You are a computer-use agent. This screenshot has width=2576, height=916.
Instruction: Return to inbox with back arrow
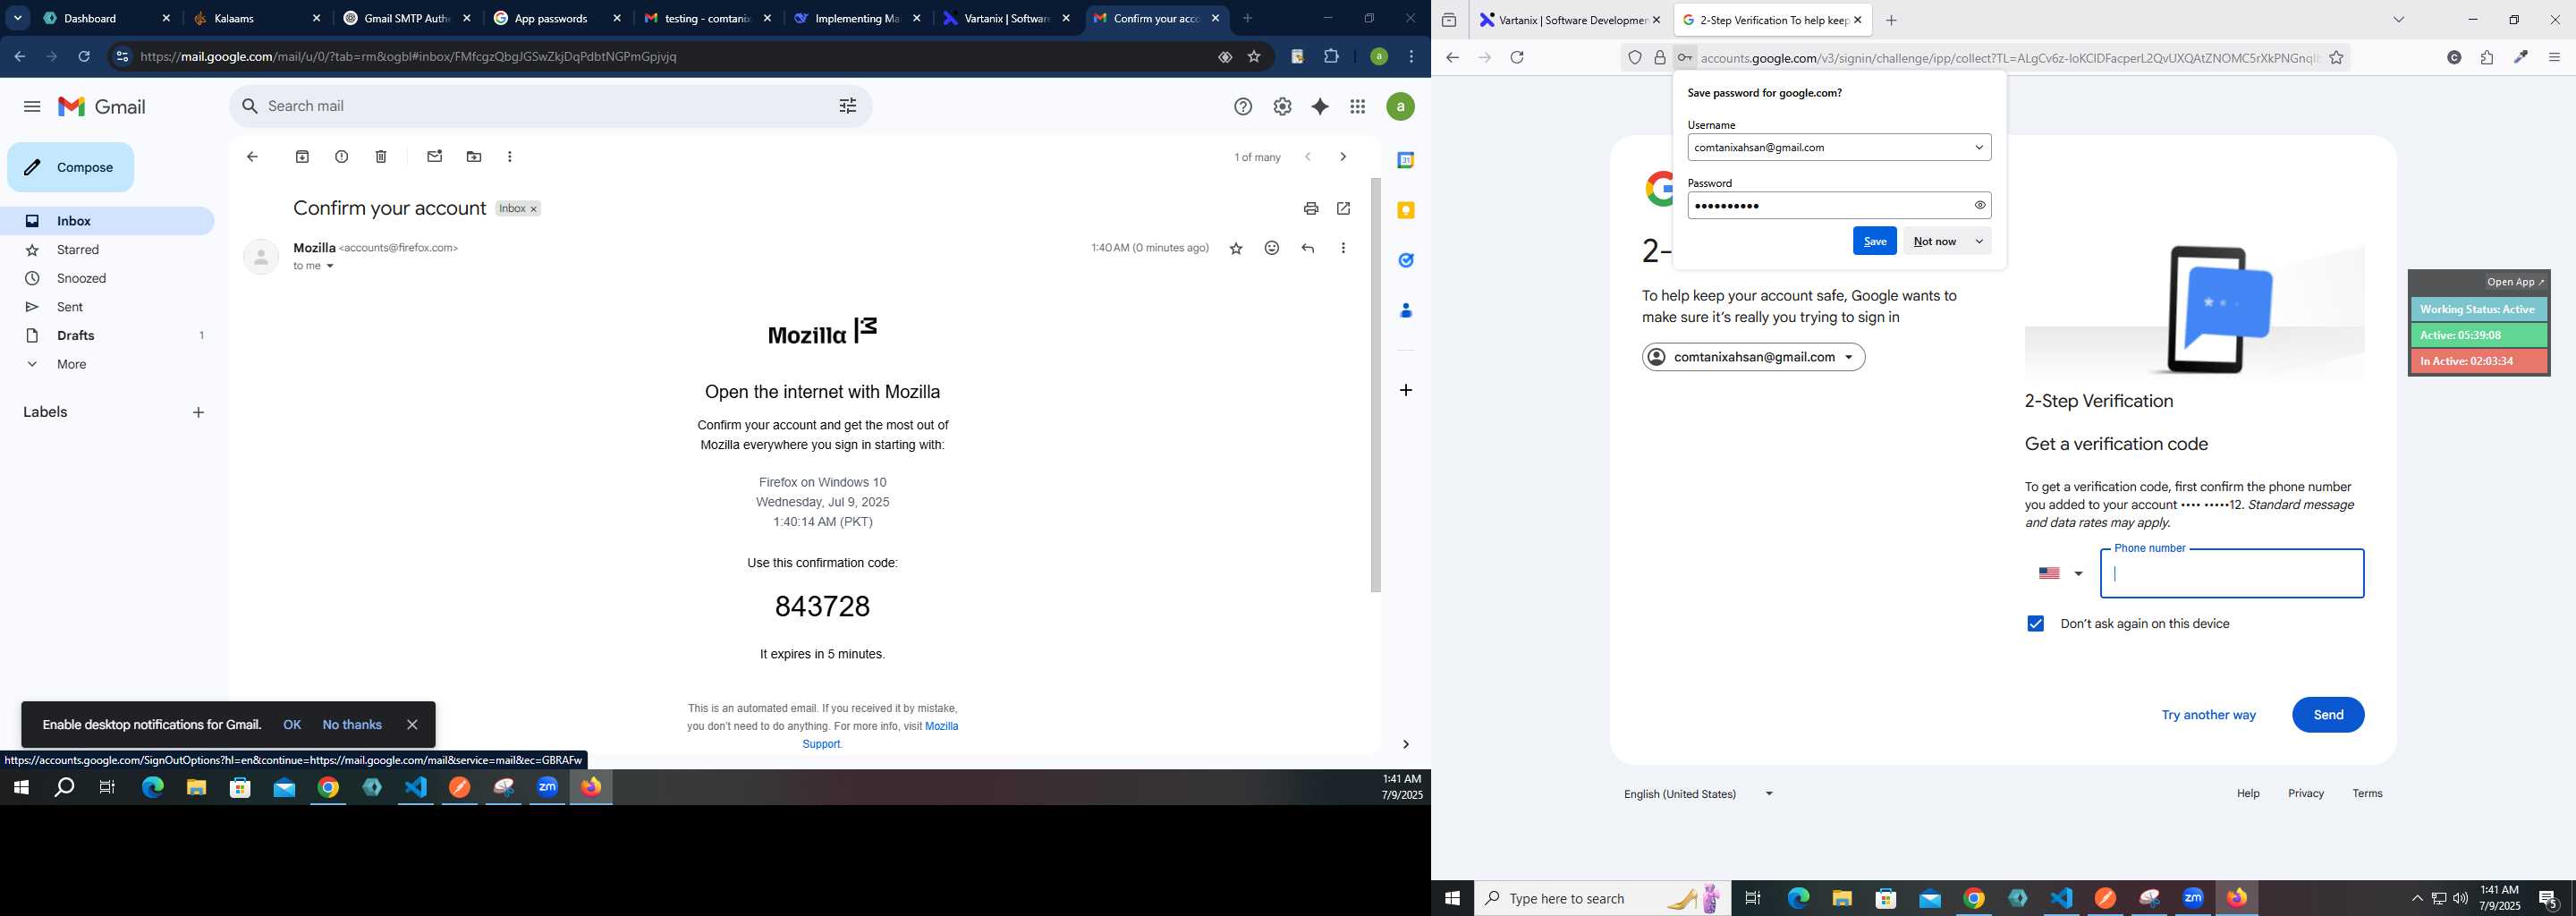pyautogui.click(x=252, y=156)
